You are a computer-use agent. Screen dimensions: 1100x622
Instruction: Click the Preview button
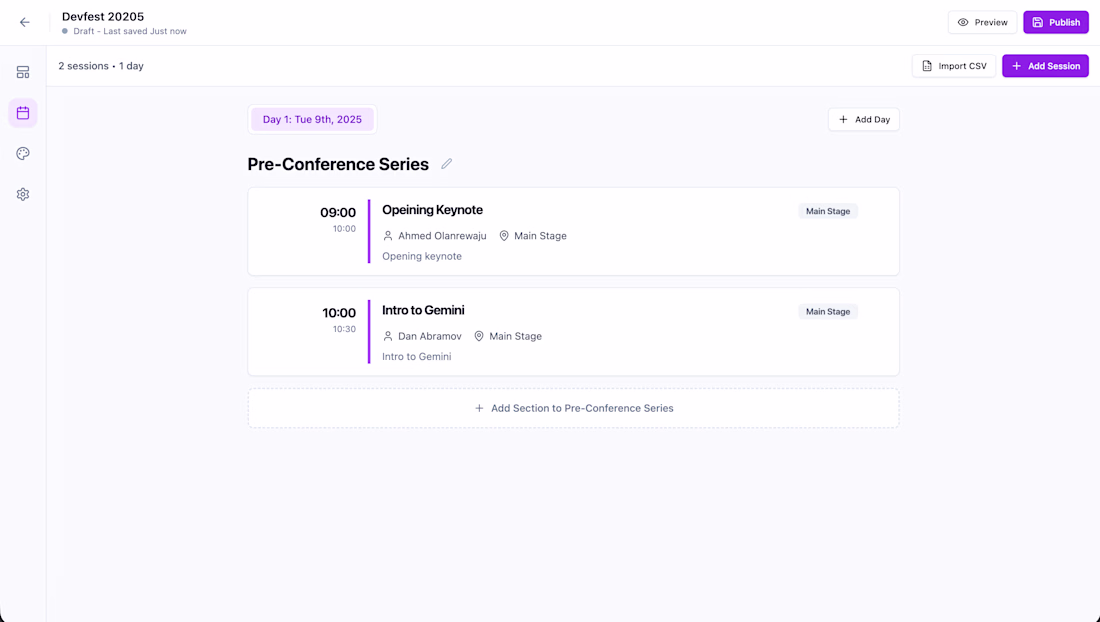982,22
